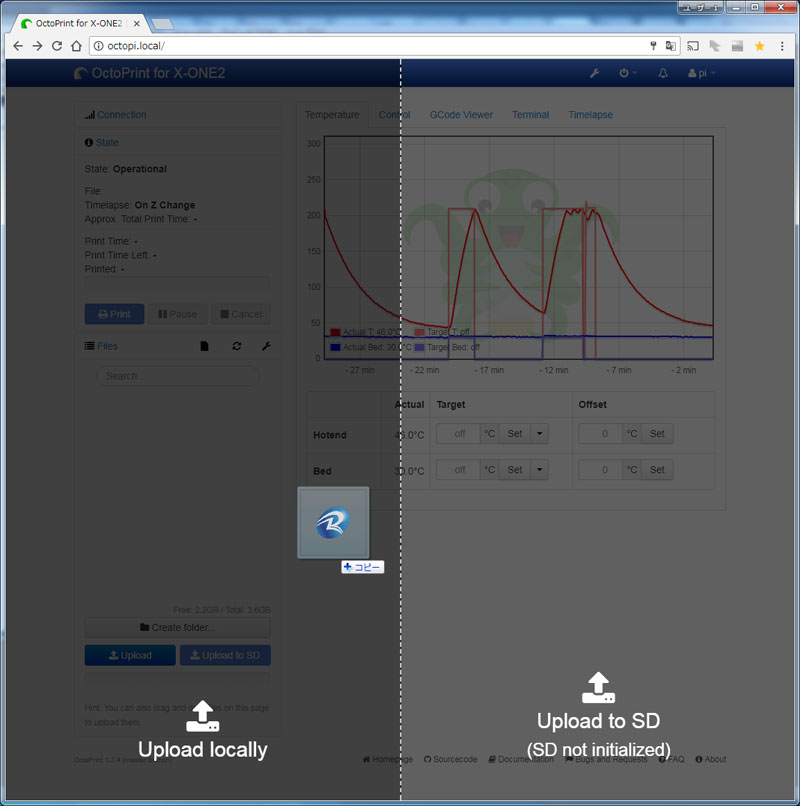Image resolution: width=800 pixels, height=806 pixels.
Task: Open Bed target preset dropdown arrow
Action: point(539,470)
